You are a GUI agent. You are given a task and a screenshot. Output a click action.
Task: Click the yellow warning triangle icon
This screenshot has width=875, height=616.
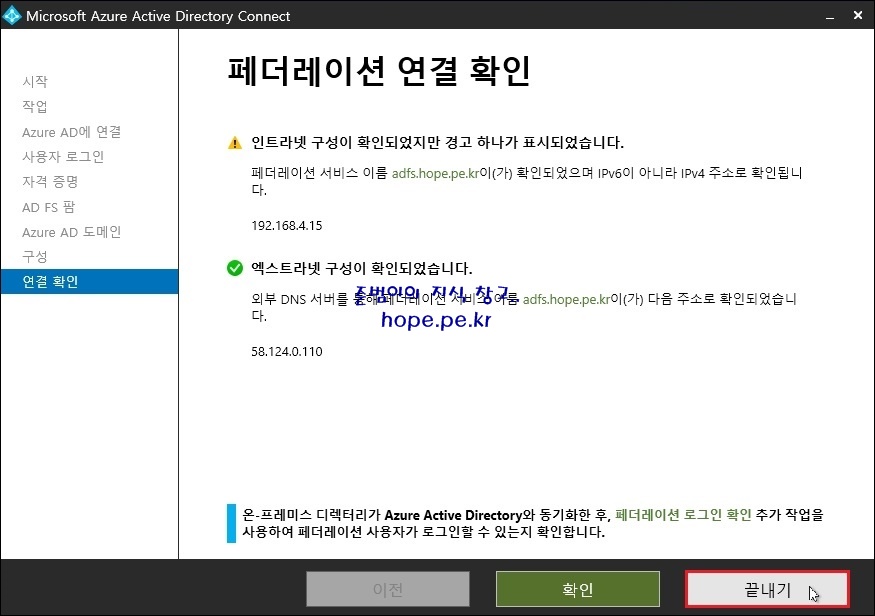click(x=235, y=143)
